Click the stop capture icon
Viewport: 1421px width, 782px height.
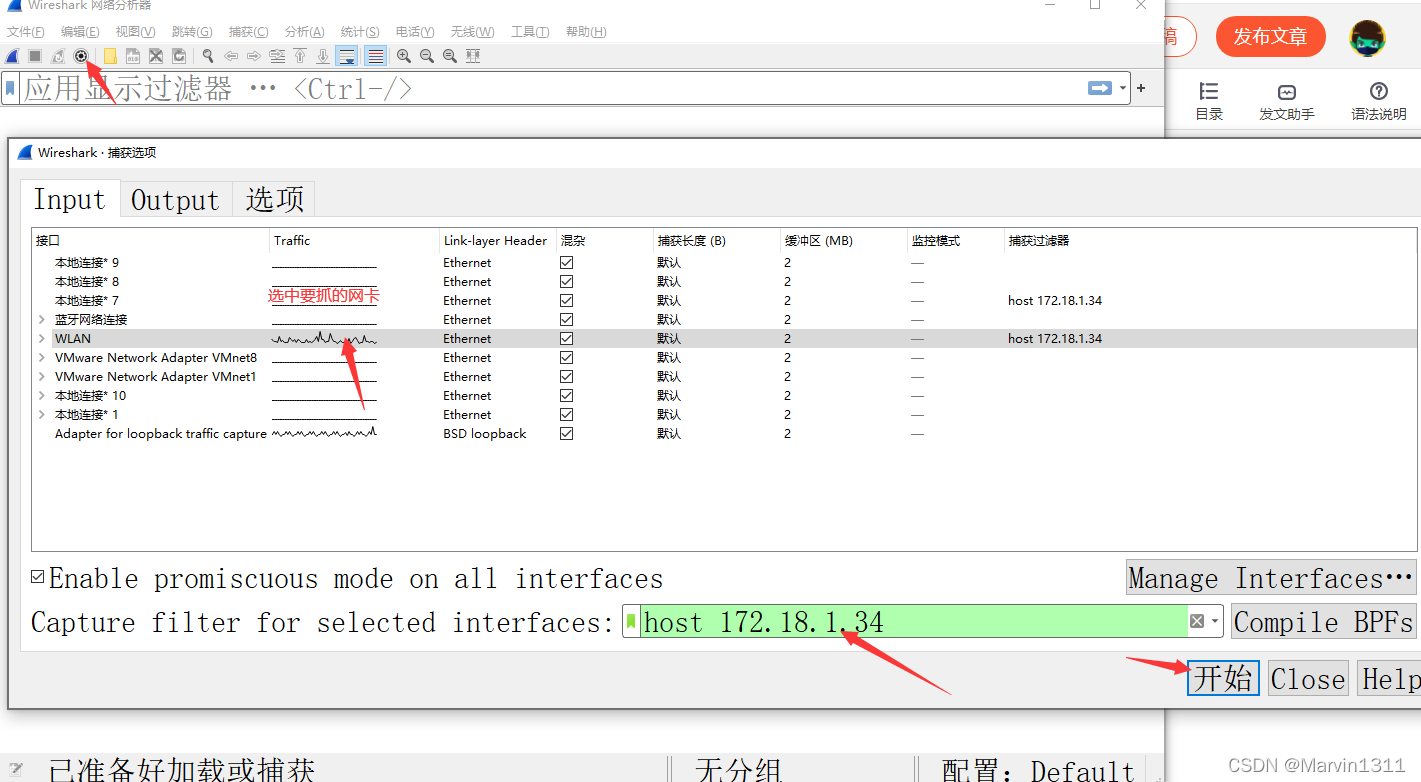(x=34, y=56)
